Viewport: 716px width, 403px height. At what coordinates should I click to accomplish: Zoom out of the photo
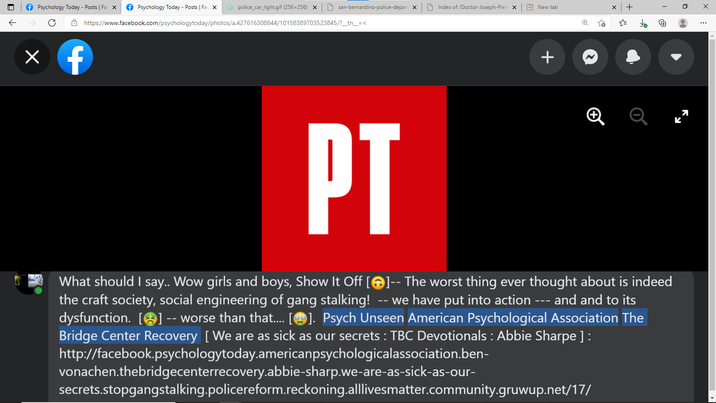[638, 116]
